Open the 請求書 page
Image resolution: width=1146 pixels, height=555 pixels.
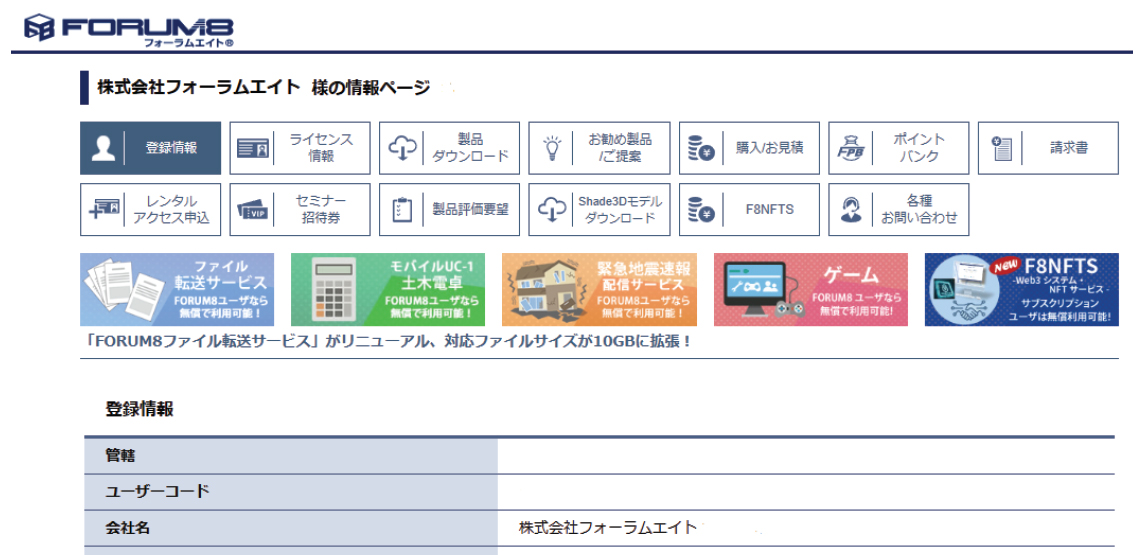(1048, 148)
